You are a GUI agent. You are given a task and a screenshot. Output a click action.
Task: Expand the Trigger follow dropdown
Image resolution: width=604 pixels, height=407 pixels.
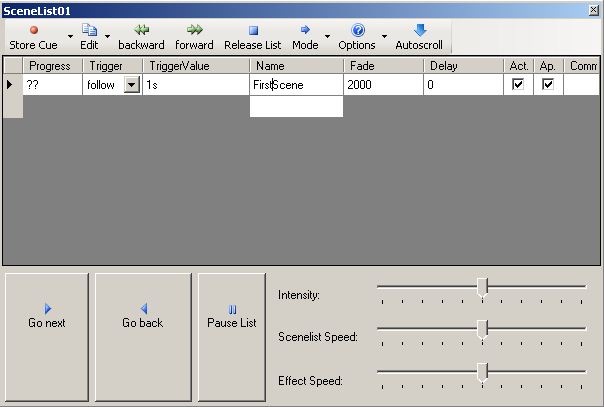click(131, 86)
